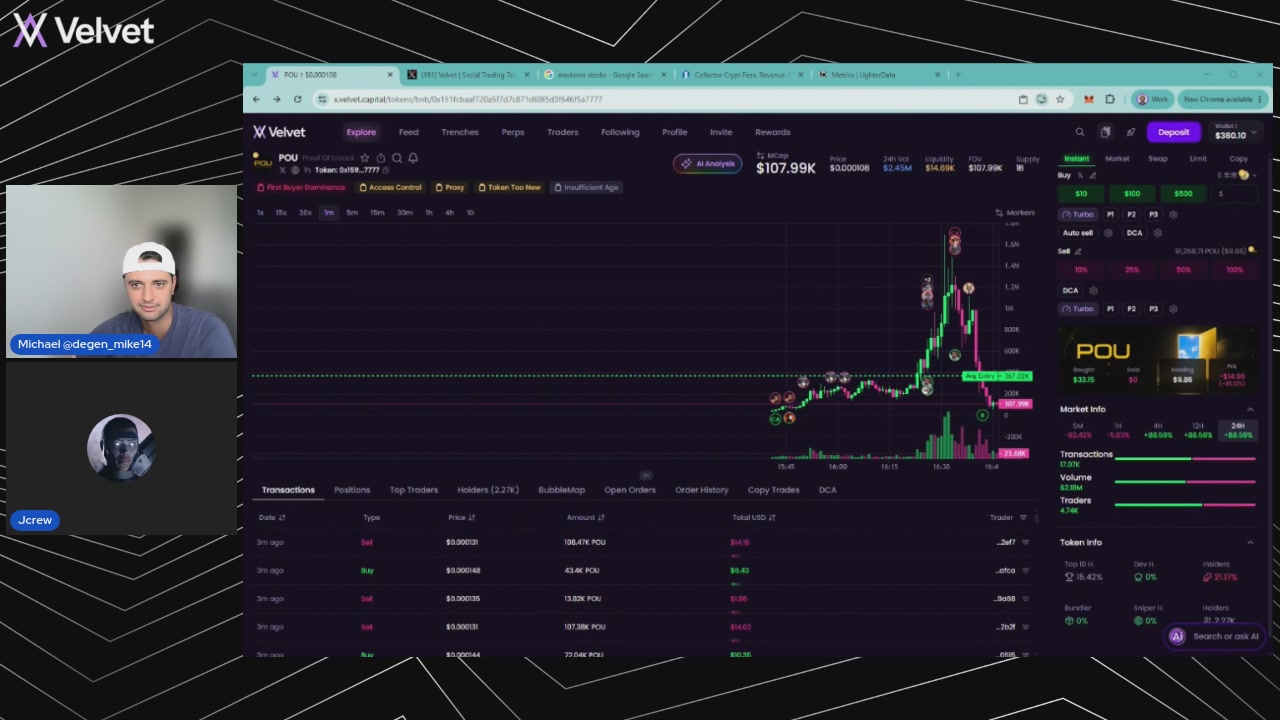Switch to the Holders (2.27K) tab
This screenshot has height=720, width=1280.
[488, 490]
